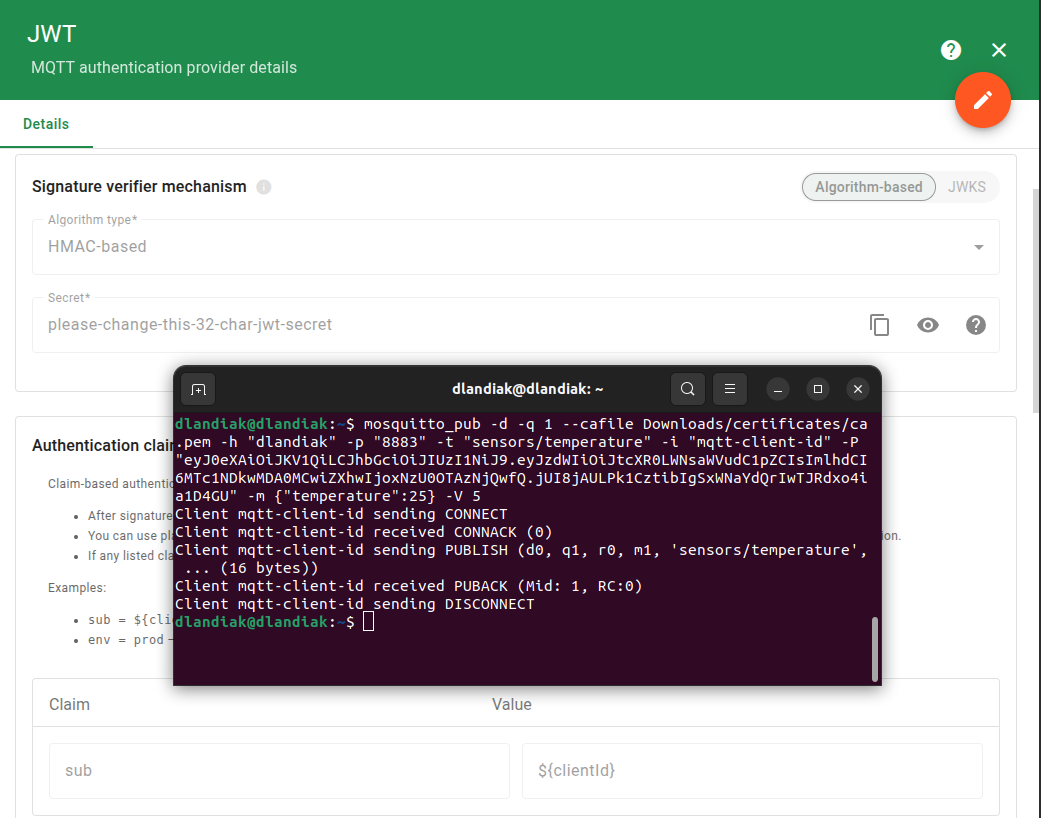
Task: Switch verifier mechanism to JWKS
Action: click(x=966, y=187)
